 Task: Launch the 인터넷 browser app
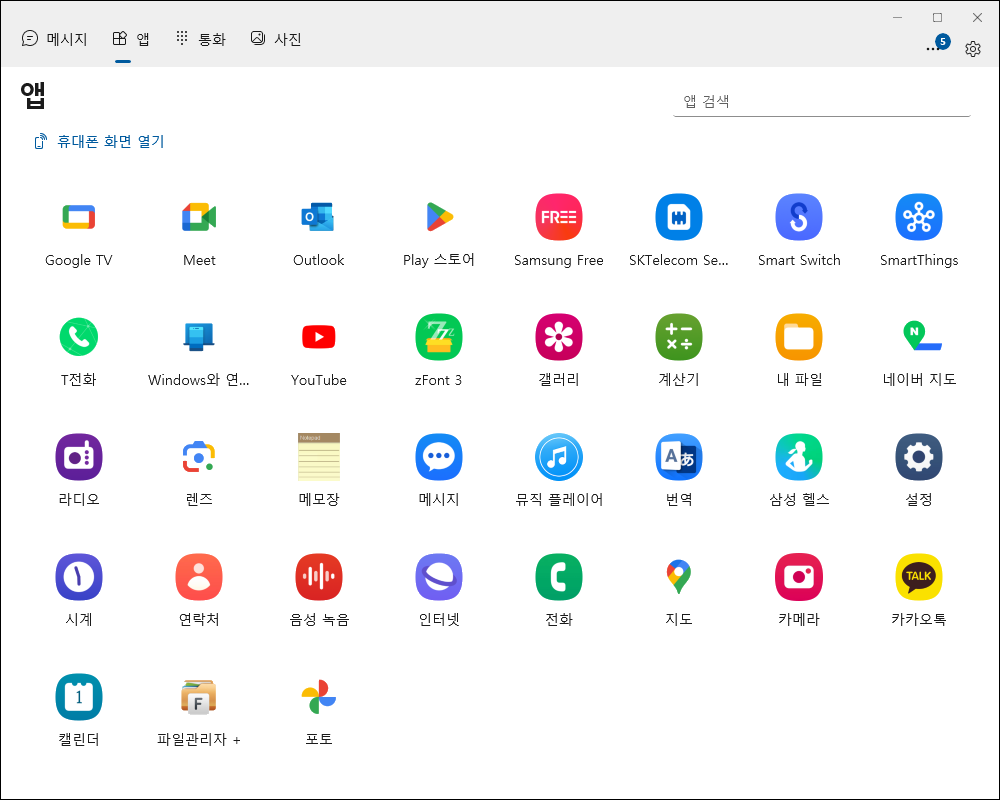[x=439, y=577]
